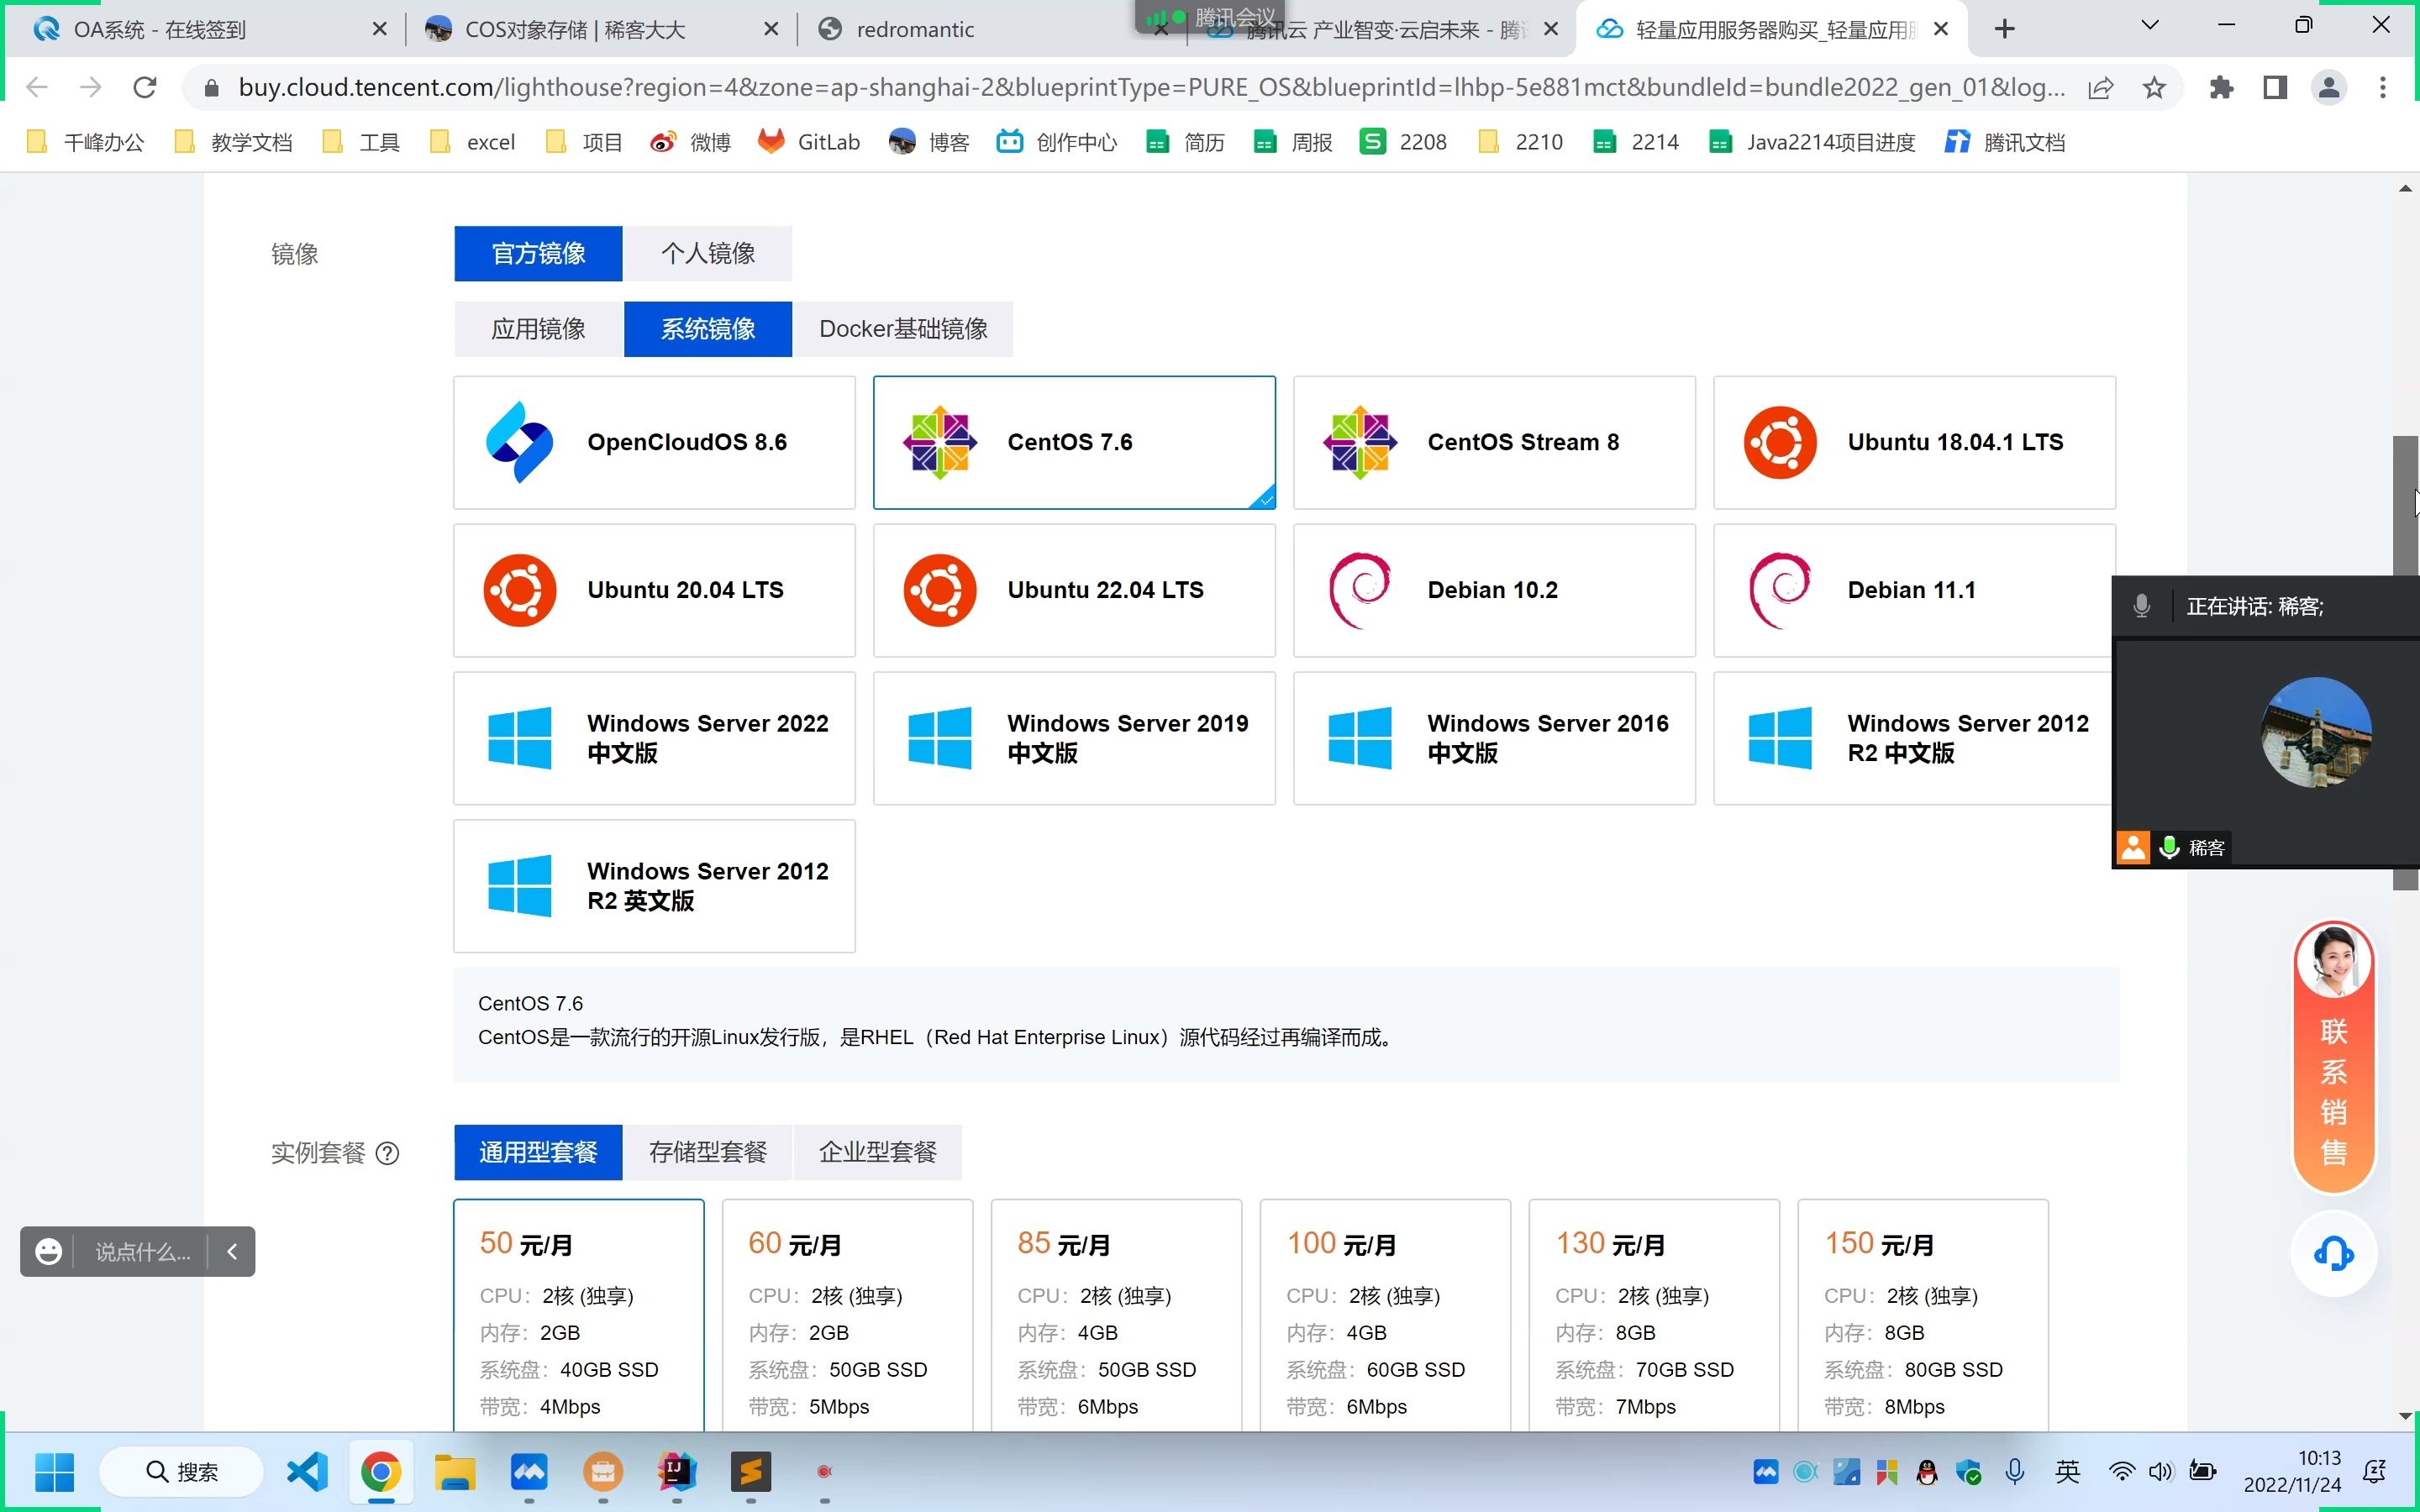Open File Explorer from taskbar
2420x1512 pixels.
point(455,1472)
